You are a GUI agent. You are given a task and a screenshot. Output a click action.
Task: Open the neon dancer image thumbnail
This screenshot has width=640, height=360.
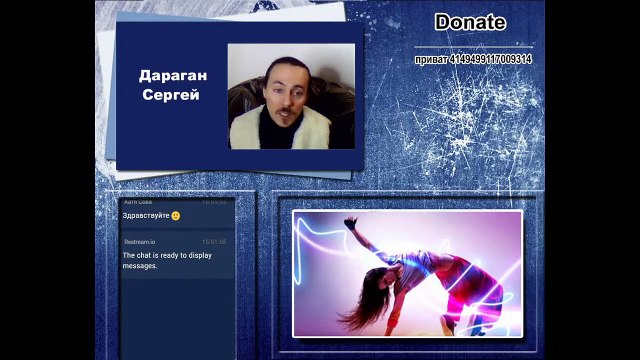point(407,274)
